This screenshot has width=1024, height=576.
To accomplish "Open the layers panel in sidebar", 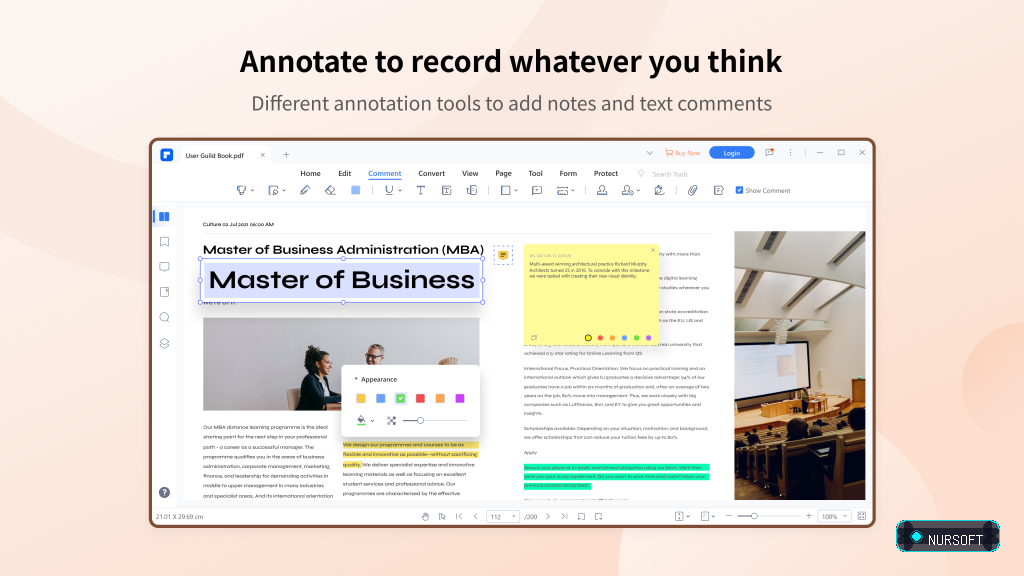I will pyautogui.click(x=165, y=344).
